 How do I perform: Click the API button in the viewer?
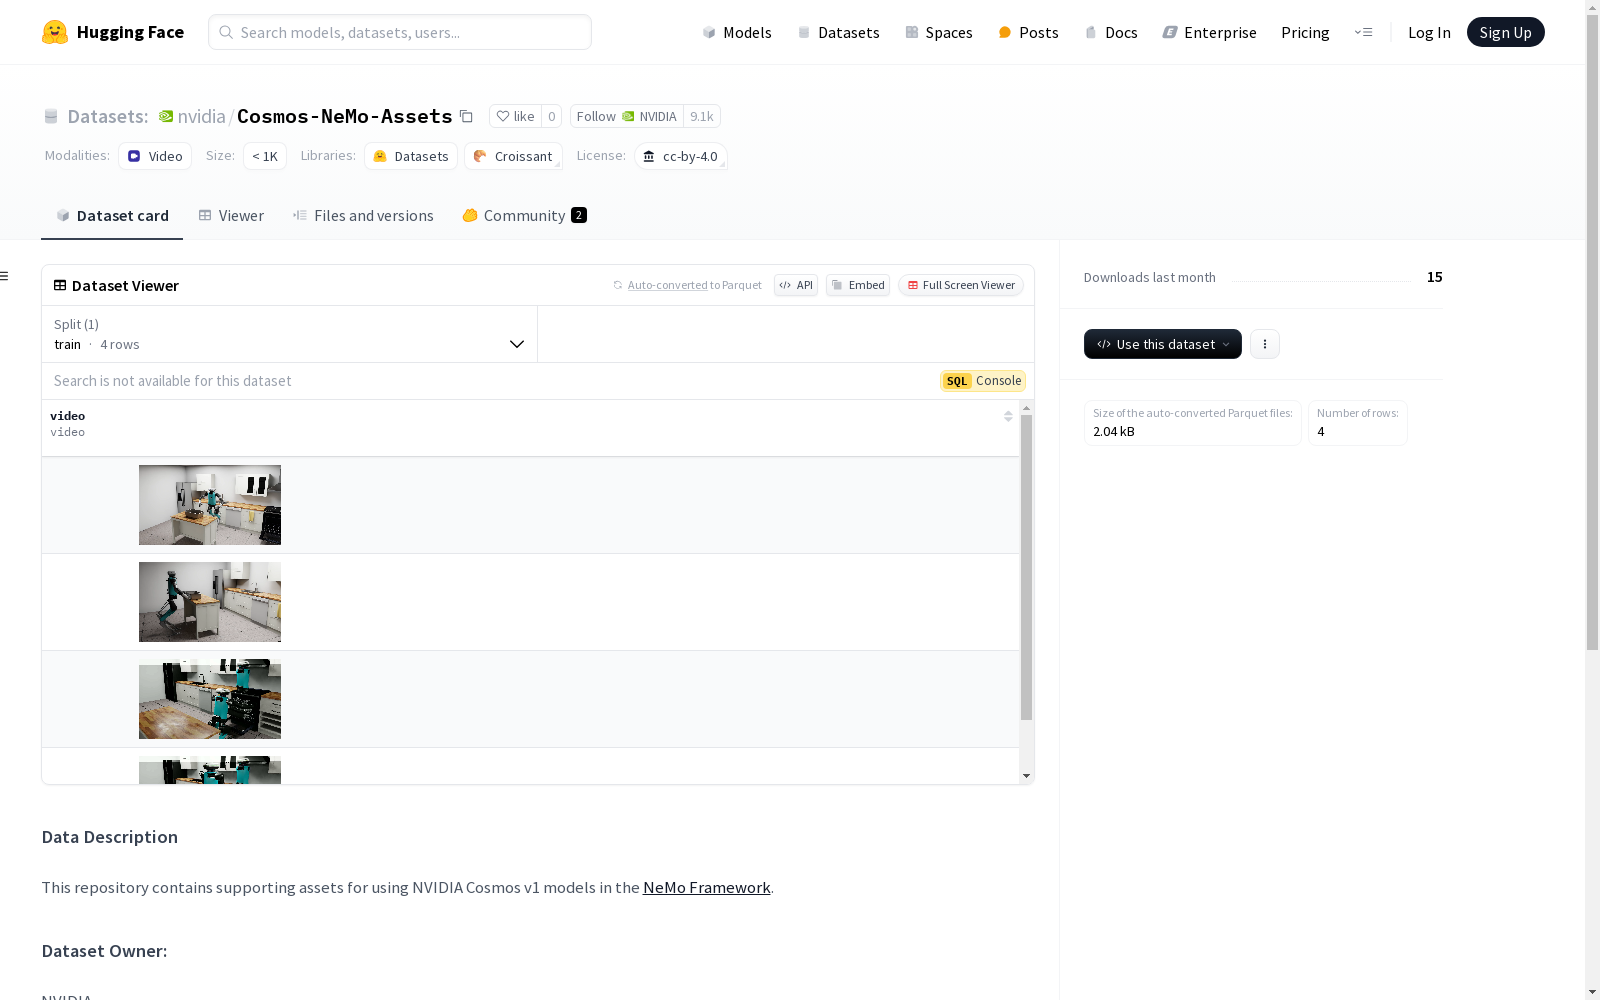796,285
